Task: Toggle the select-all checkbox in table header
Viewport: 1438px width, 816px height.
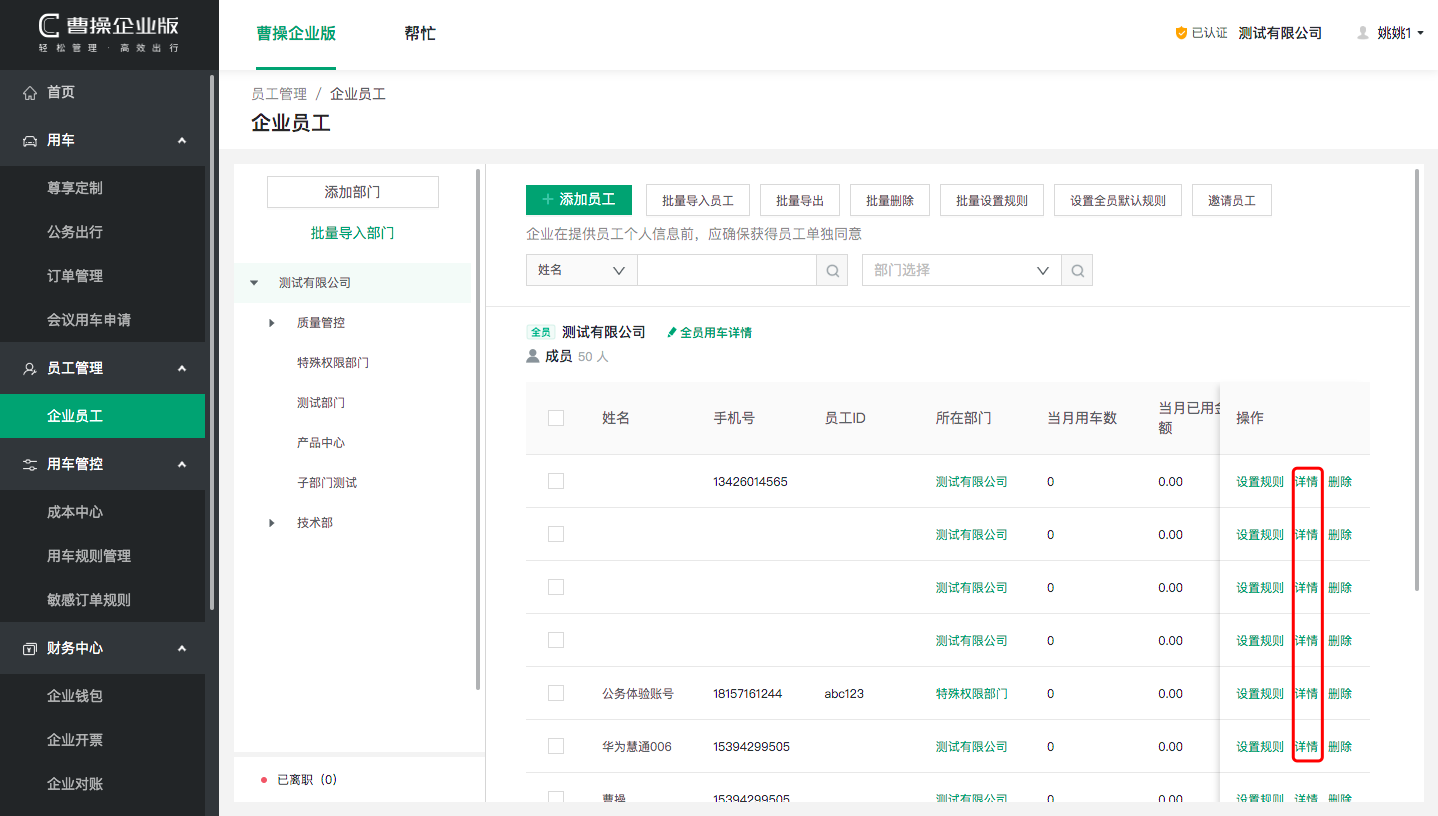Action: click(556, 418)
